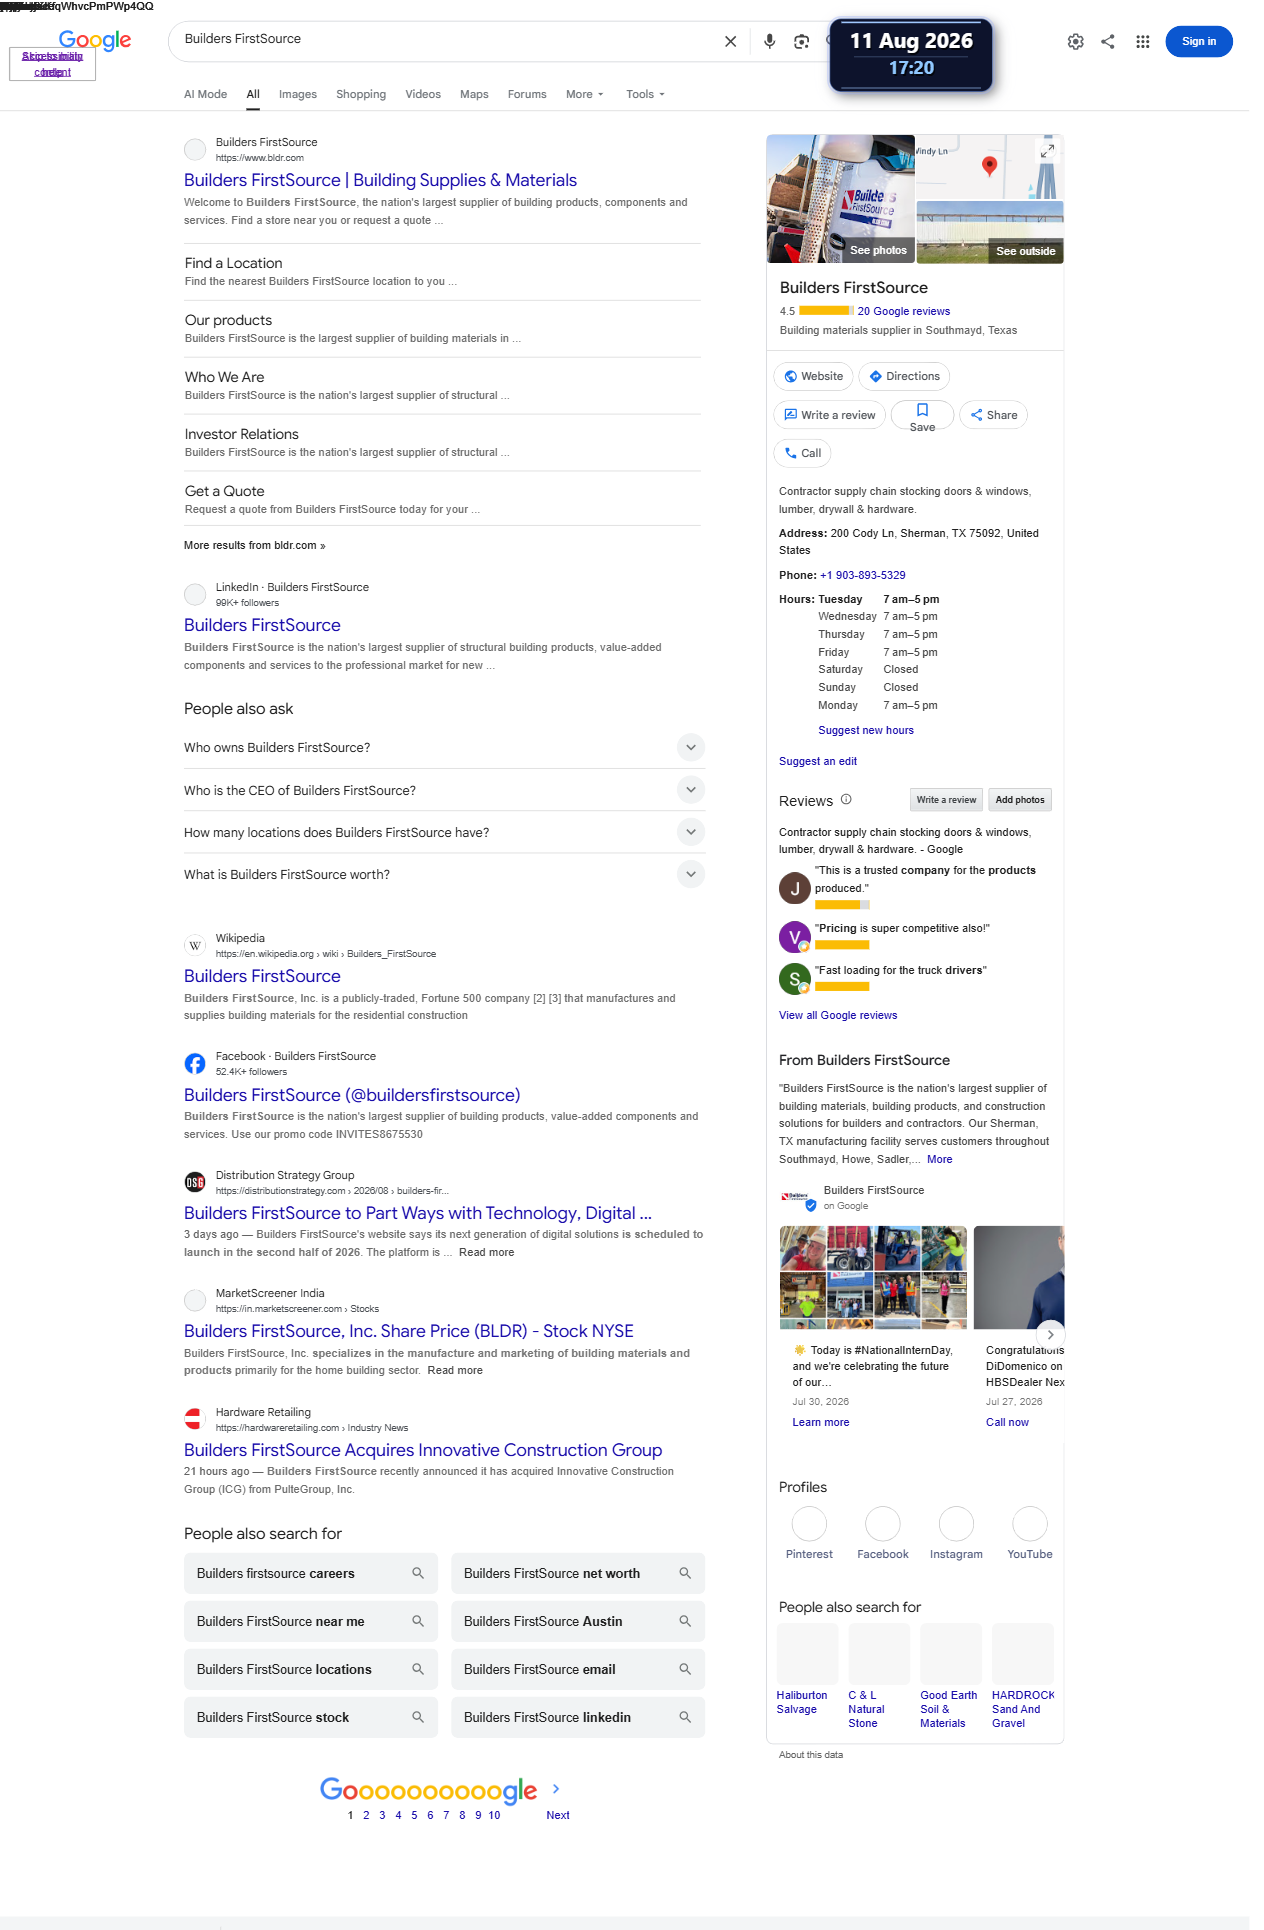Open 'Builders FirstSource Acquires Innovative Construction Group' result

423,1450
